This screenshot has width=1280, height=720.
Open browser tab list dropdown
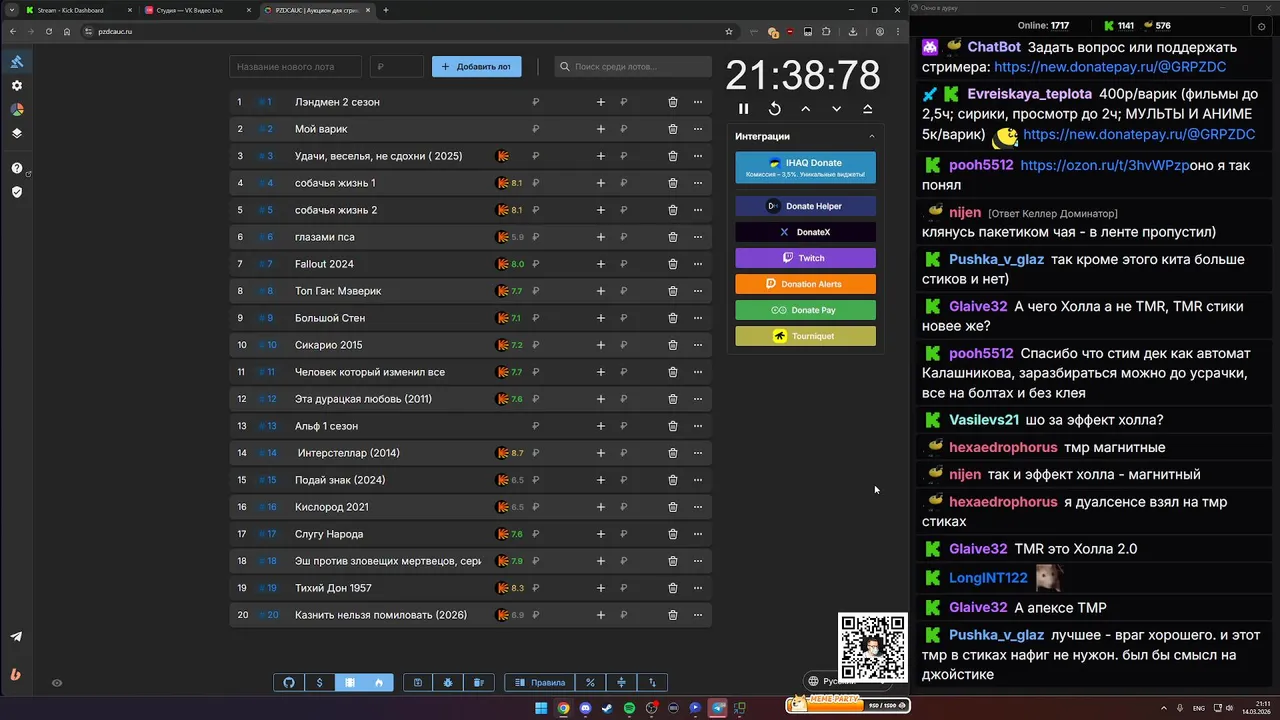coord(12,10)
